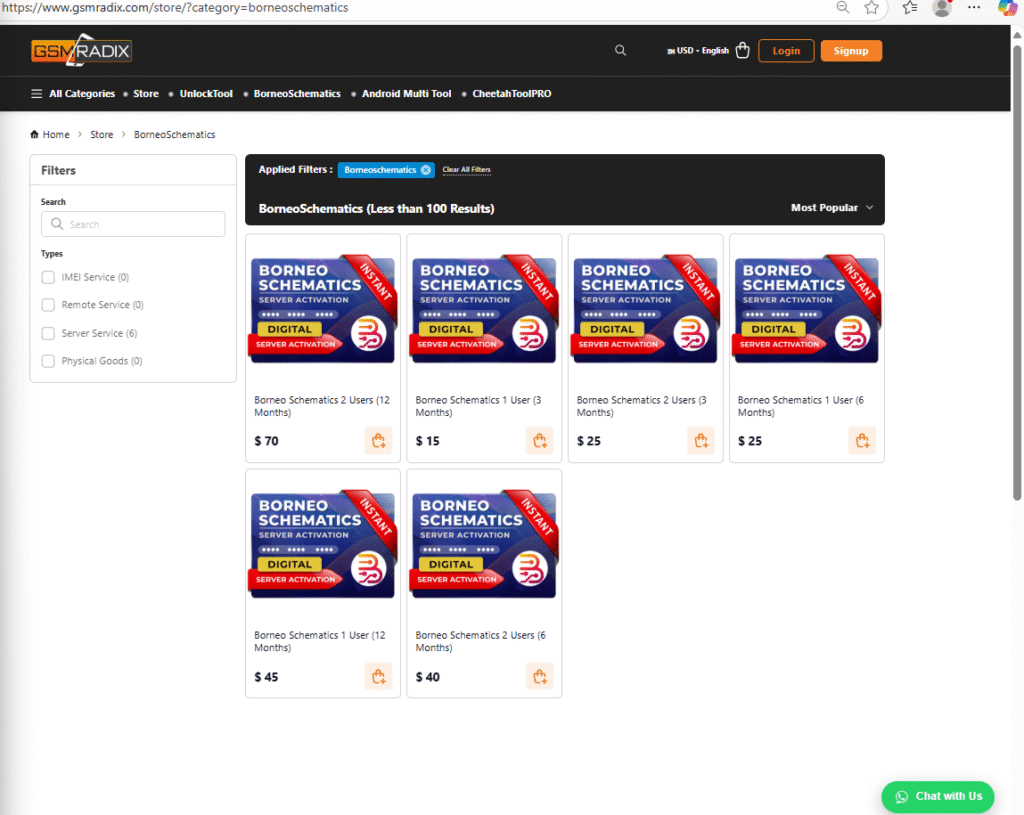Open the shopping bag cart icon
The image size is (1024, 815).
pyautogui.click(x=742, y=51)
